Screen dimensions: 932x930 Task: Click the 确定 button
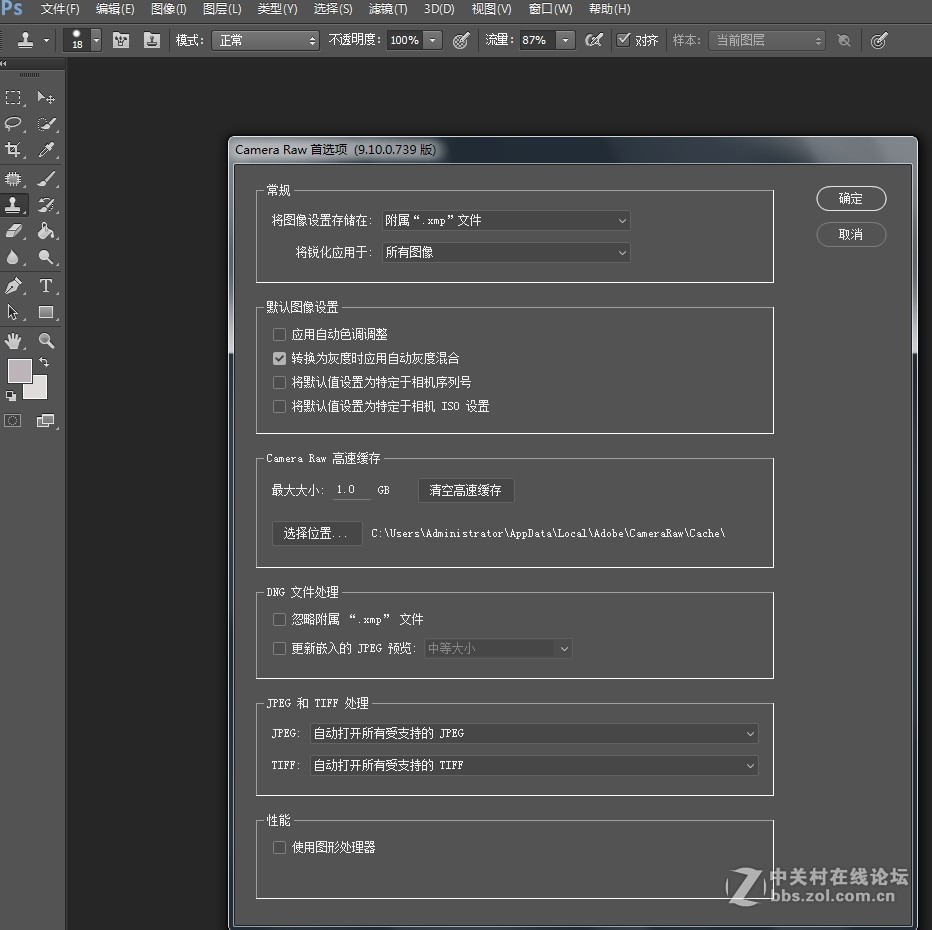pos(851,198)
